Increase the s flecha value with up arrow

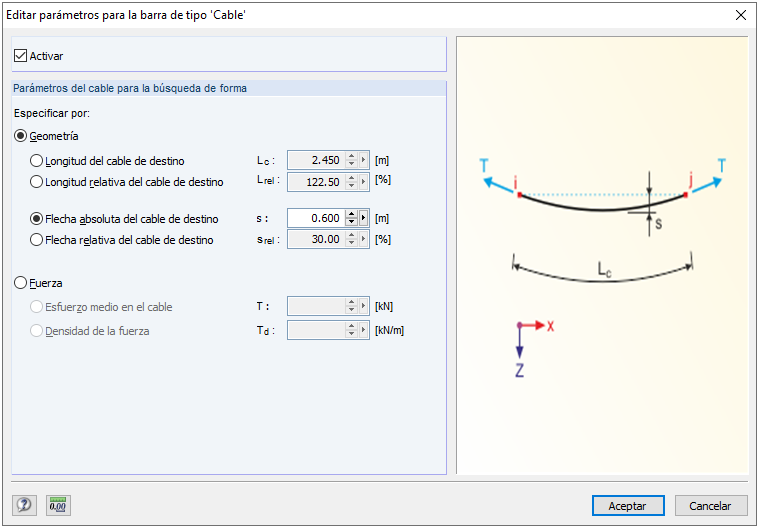point(351,214)
